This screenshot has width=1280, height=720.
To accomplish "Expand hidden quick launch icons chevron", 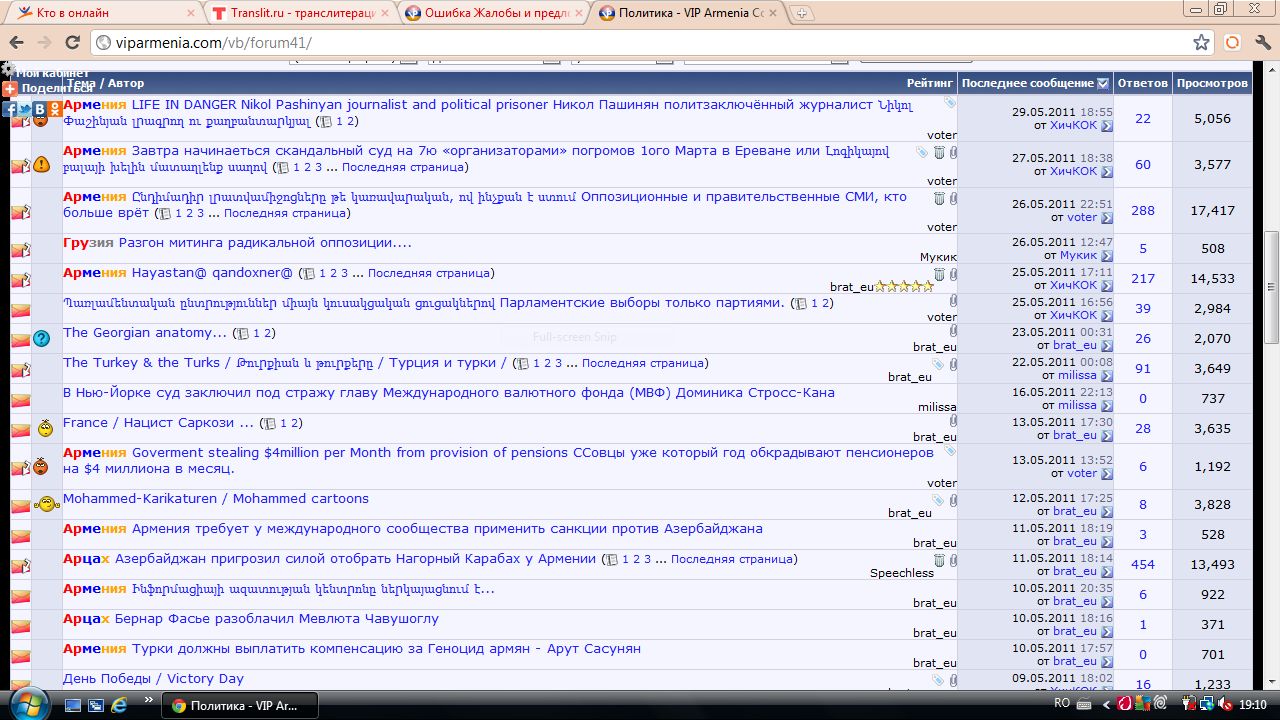I will click(x=149, y=700).
